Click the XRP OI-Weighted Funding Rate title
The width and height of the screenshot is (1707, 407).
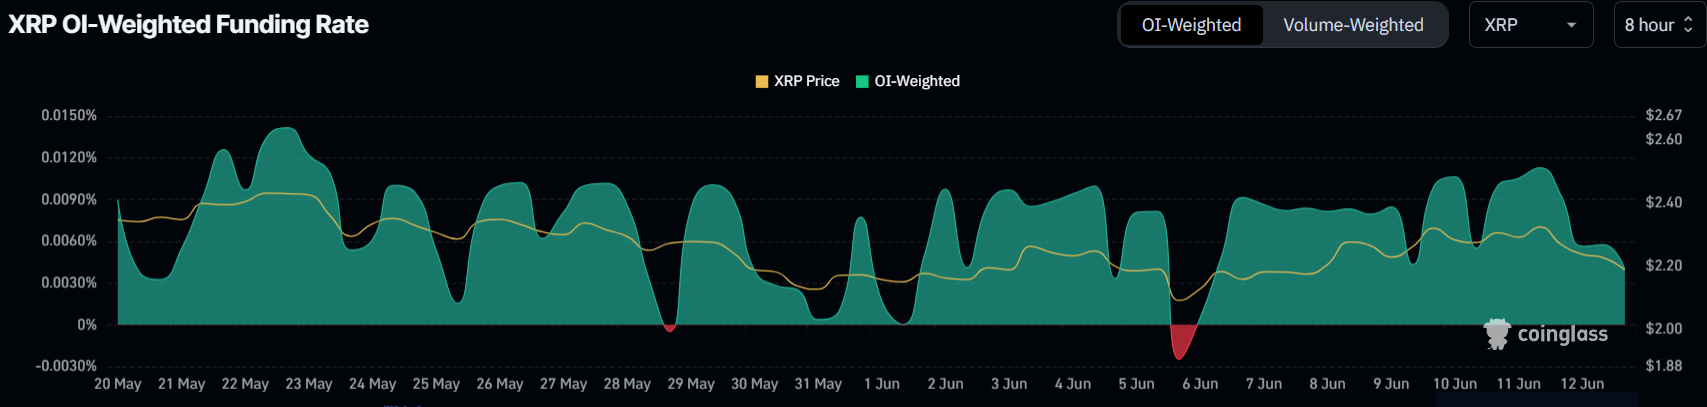[x=189, y=24]
